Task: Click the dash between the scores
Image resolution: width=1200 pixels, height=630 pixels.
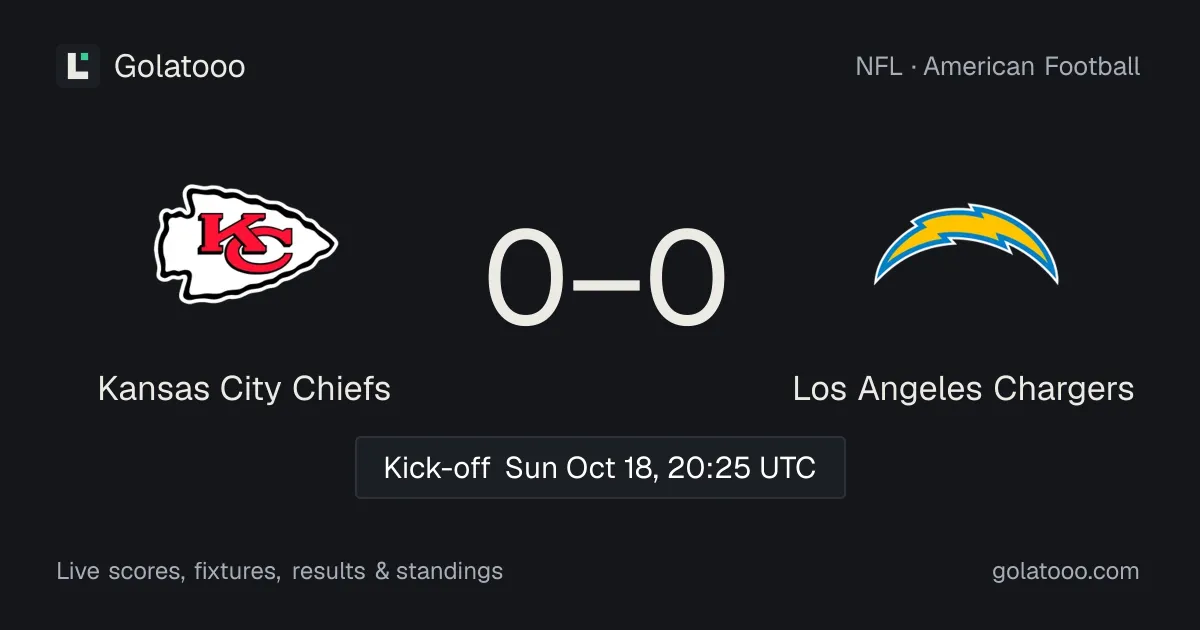Action: pyautogui.click(x=606, y=283)
